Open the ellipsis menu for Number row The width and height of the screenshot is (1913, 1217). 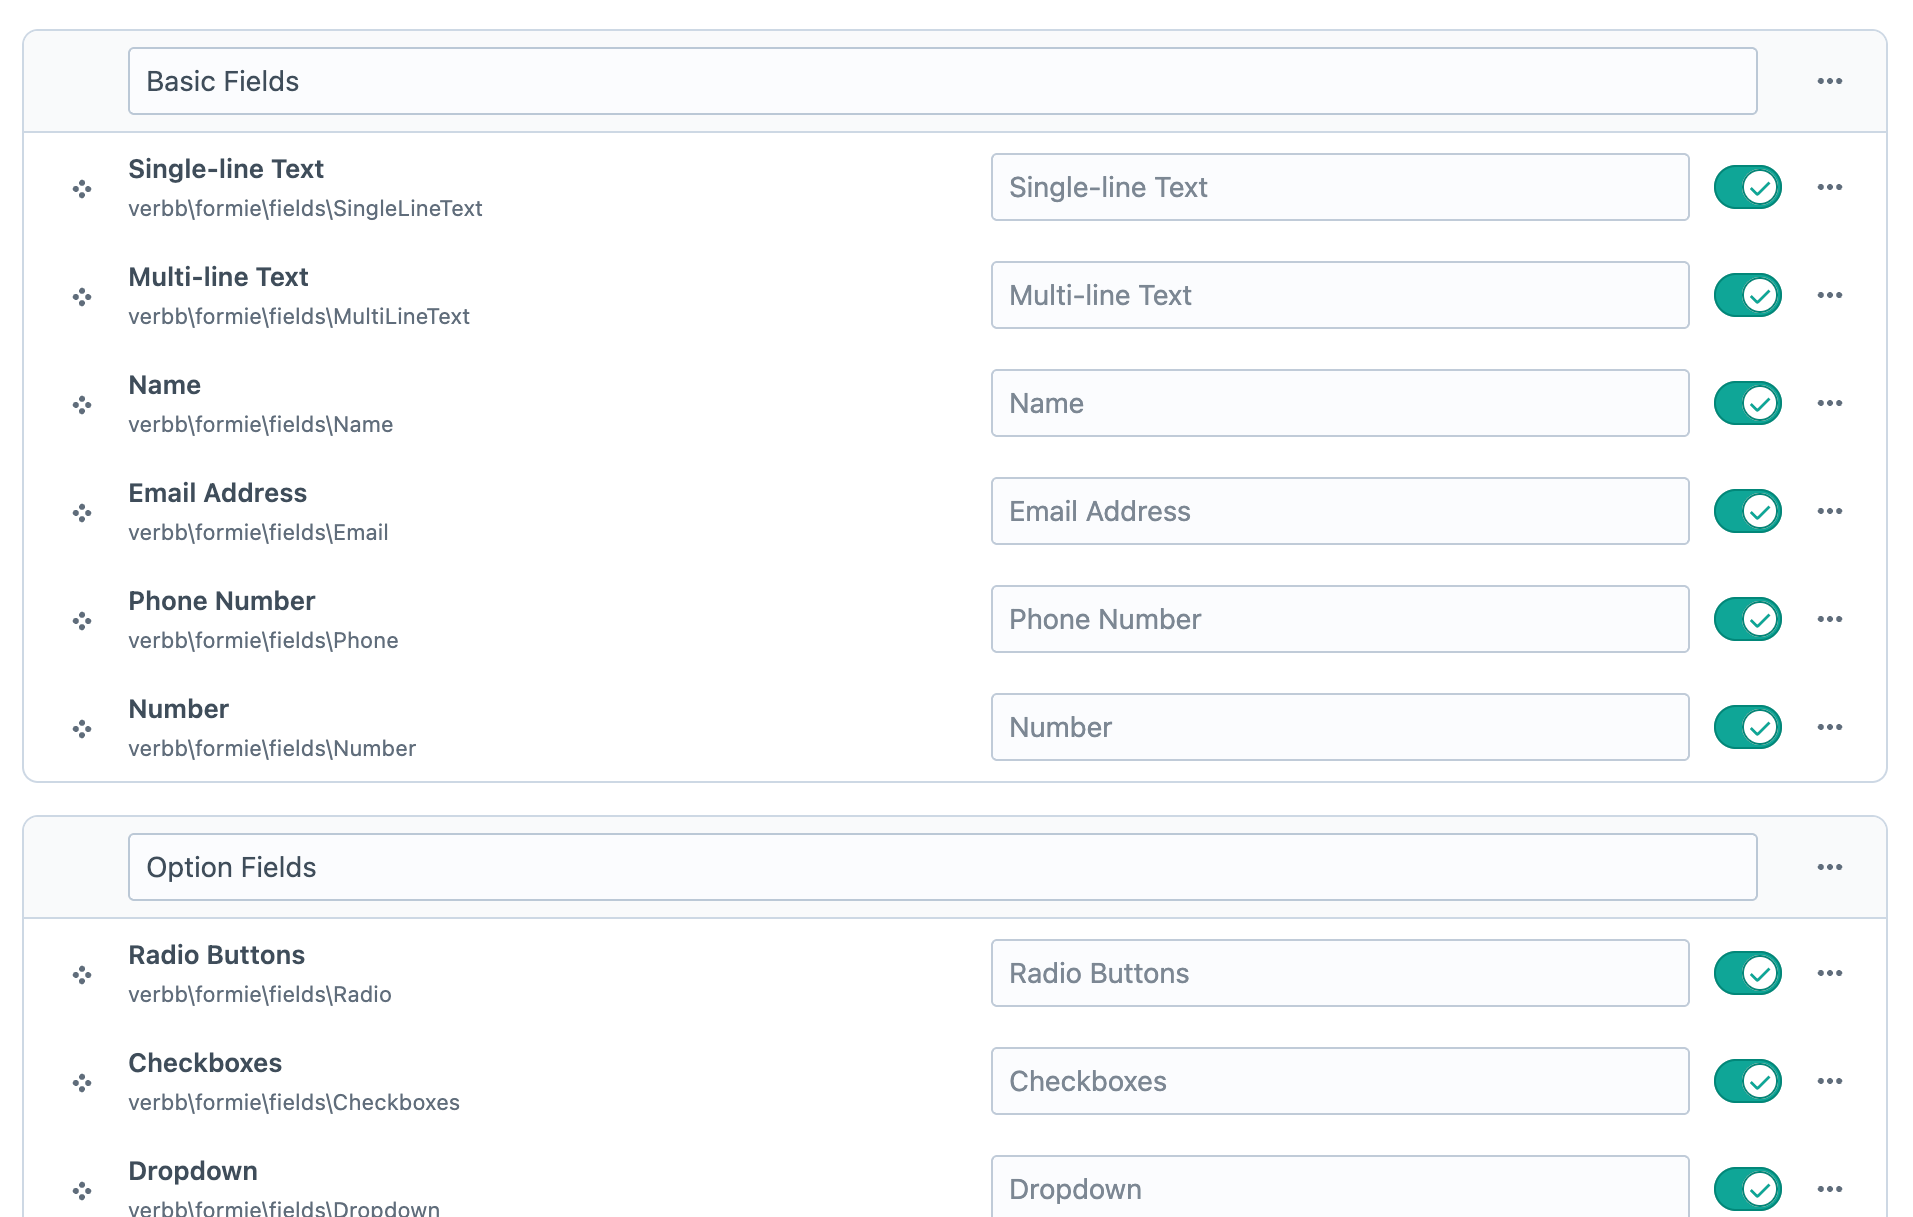coord(1830,727)
